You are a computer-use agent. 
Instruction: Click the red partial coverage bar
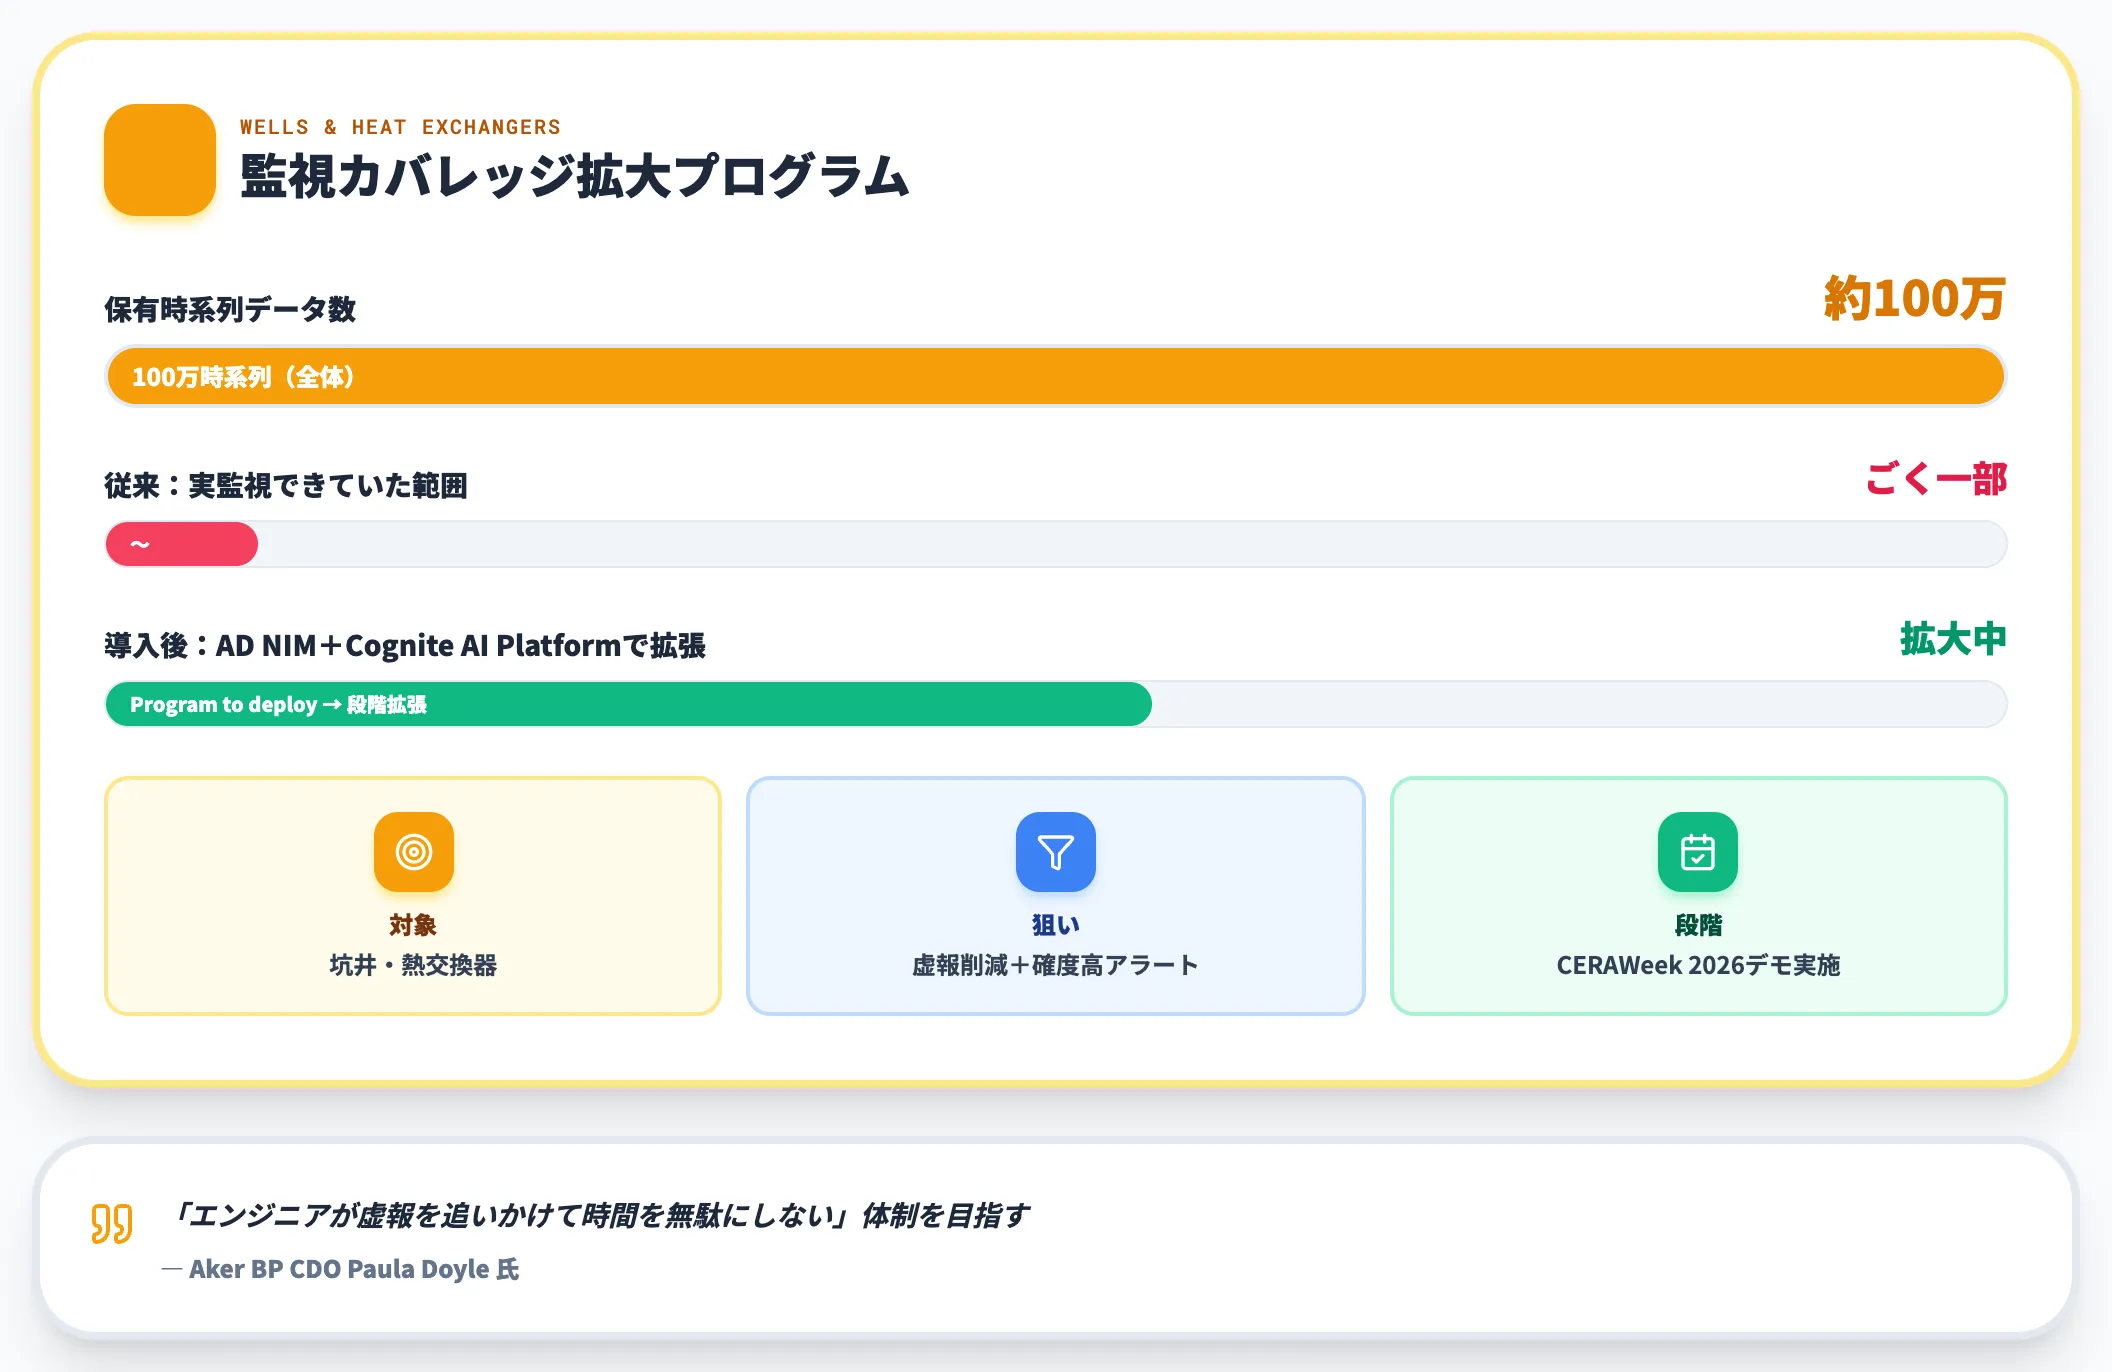point(182,544)
